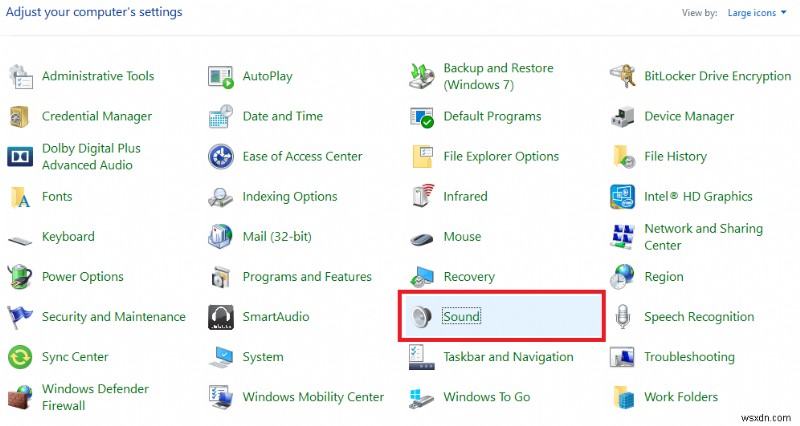Open the Sync Center icon
Image resolution: width=800 pixels, height=426 pixels.
[x=20, y=357]
